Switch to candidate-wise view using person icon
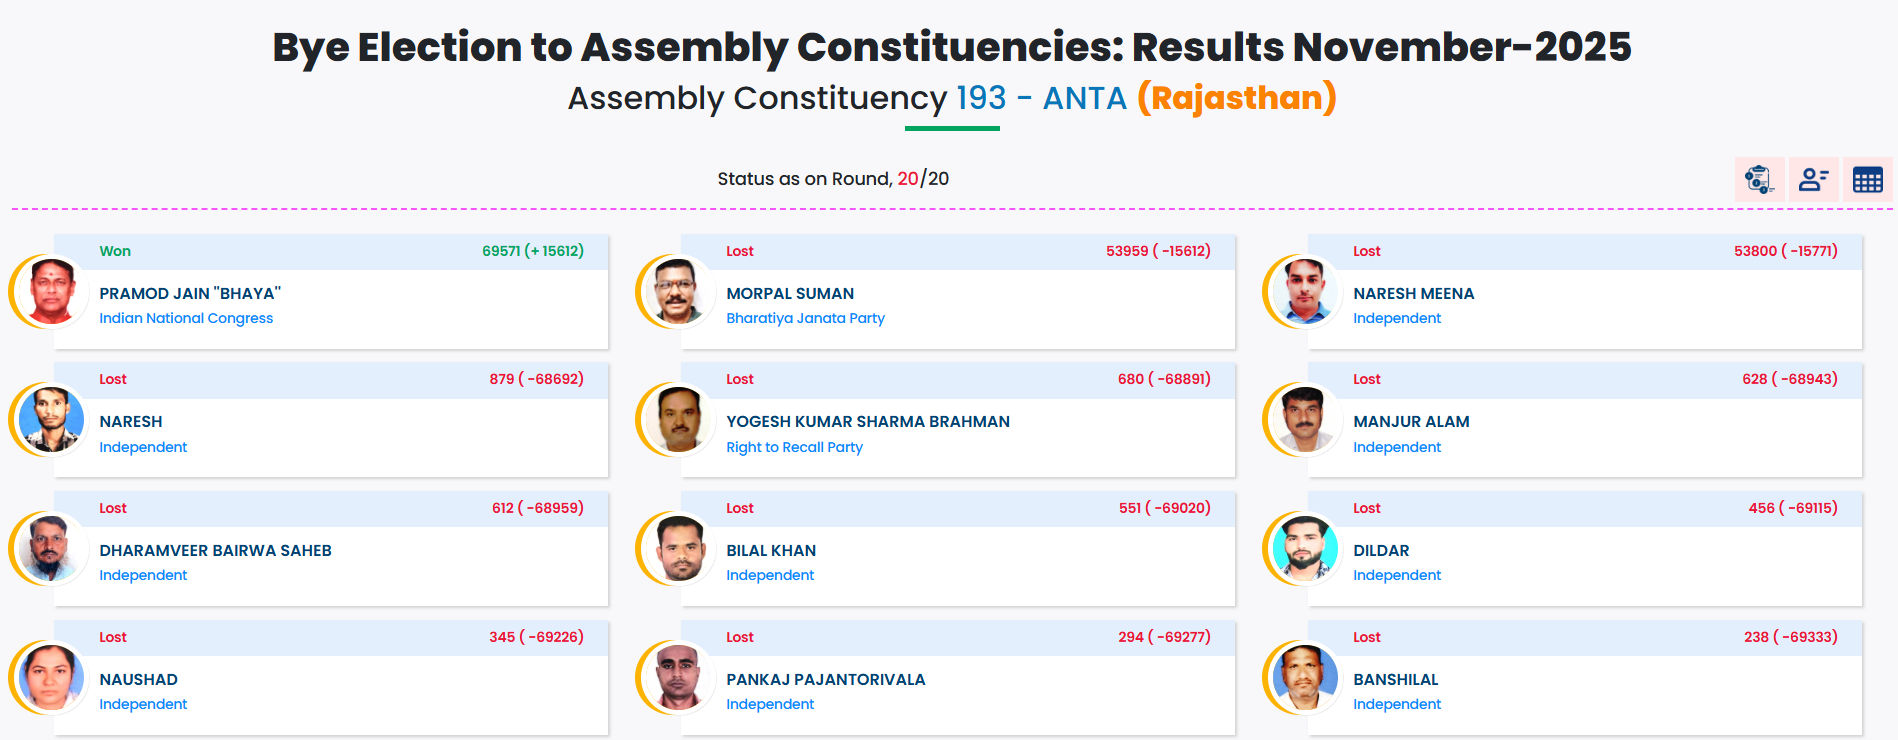Screen dimensions: 1898x740 point(1812,179)
